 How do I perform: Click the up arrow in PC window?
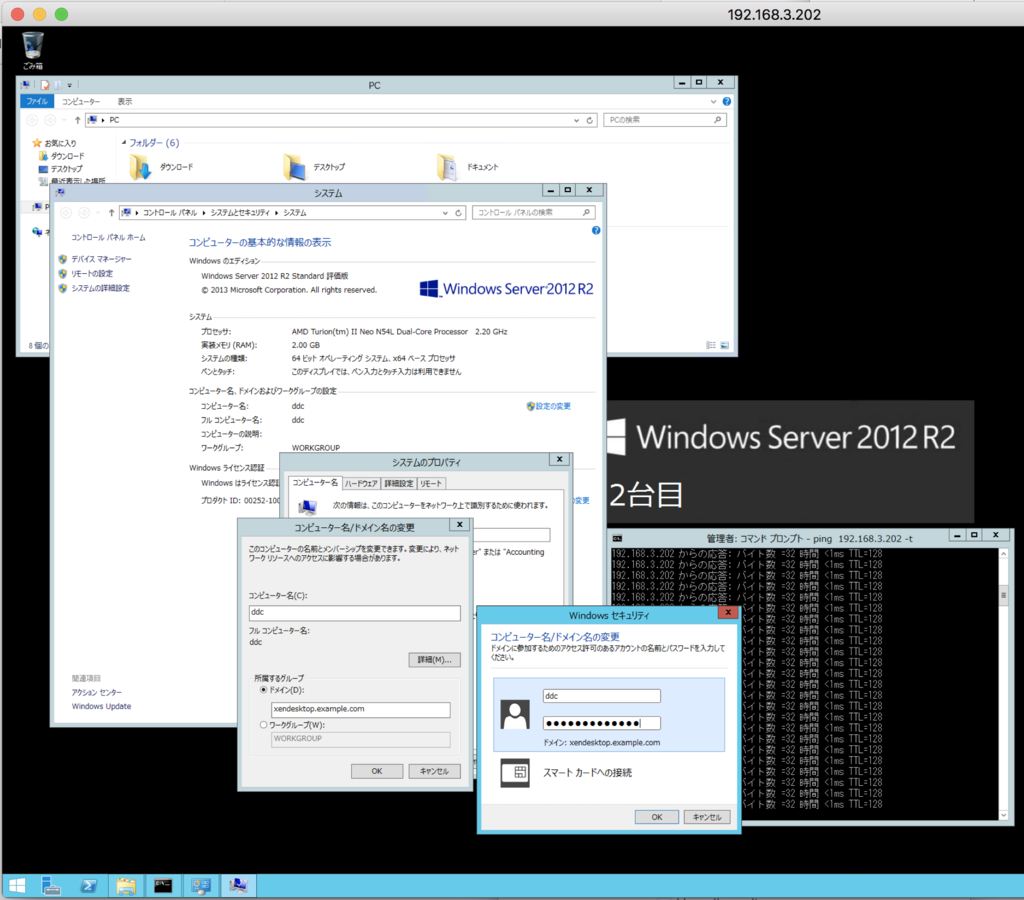point(78,120)
